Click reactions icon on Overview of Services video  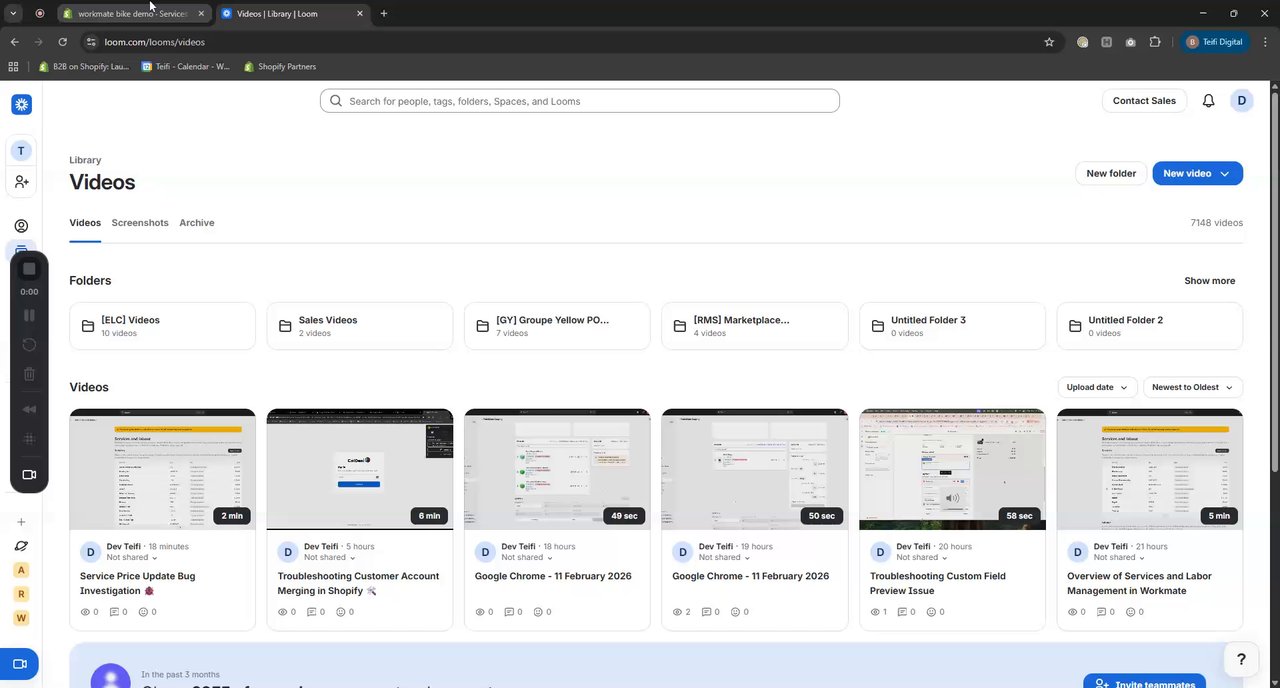(1133, 612)
